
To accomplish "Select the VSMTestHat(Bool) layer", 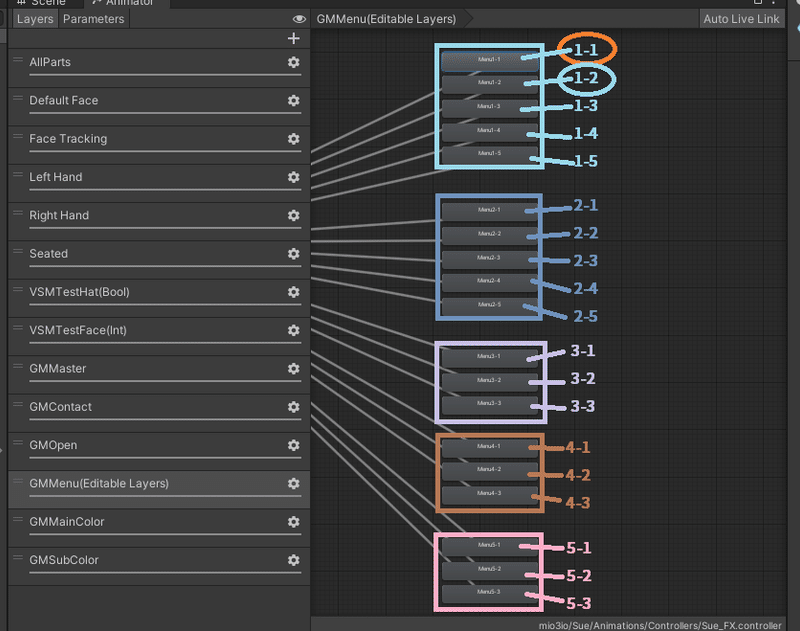I will [x=159, y=297].
